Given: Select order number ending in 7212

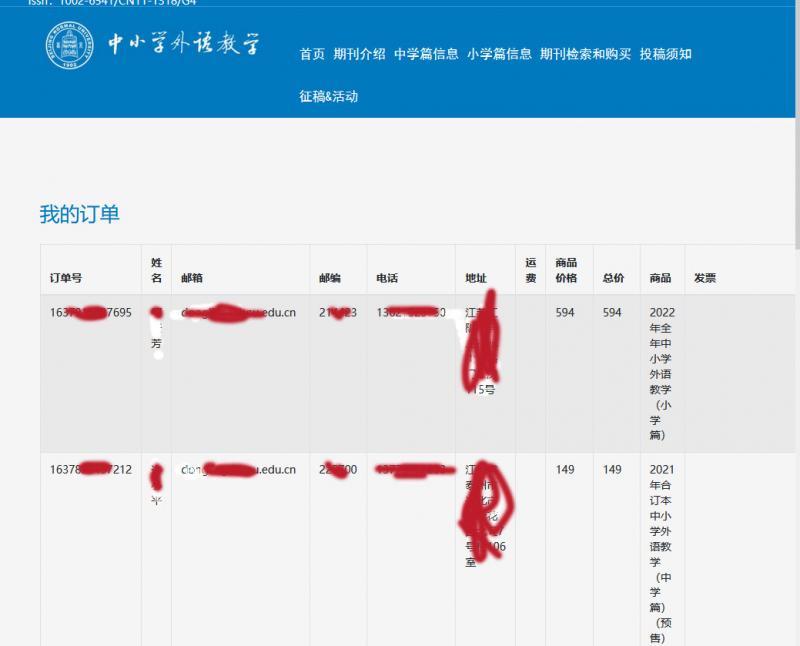Looking at the screenshot, I should 91,469.
